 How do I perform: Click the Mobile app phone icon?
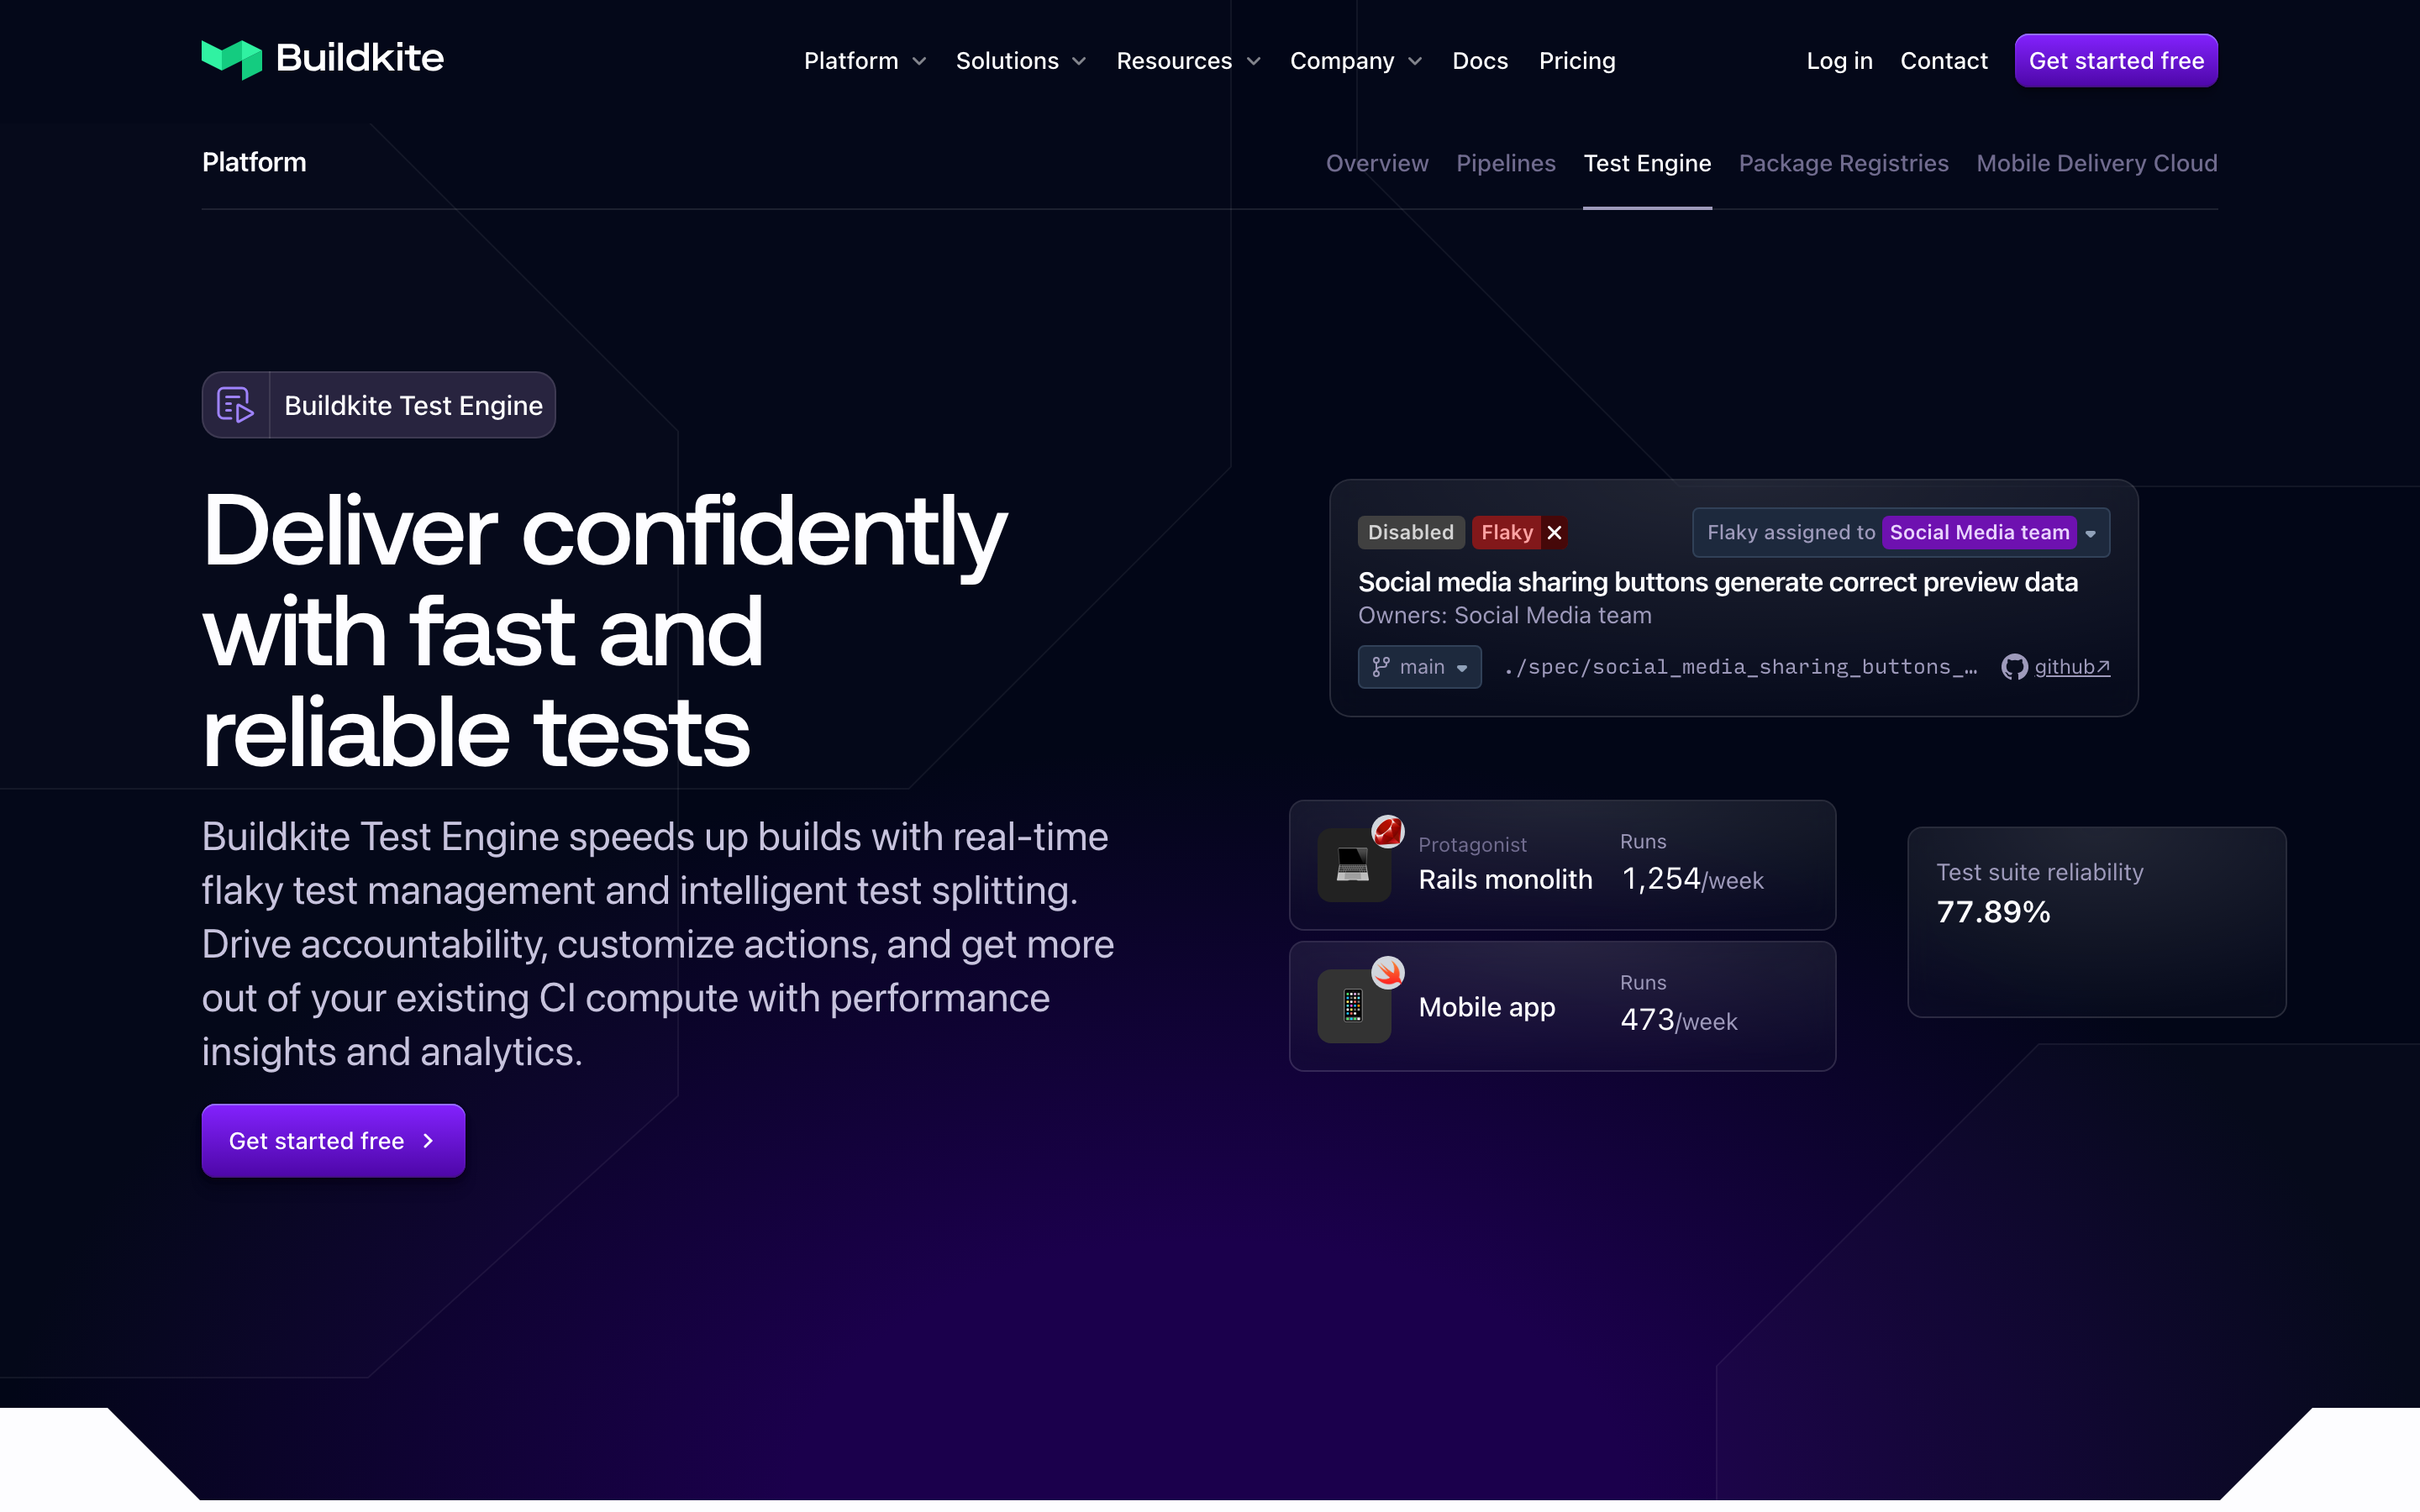pos(1353,1006)
